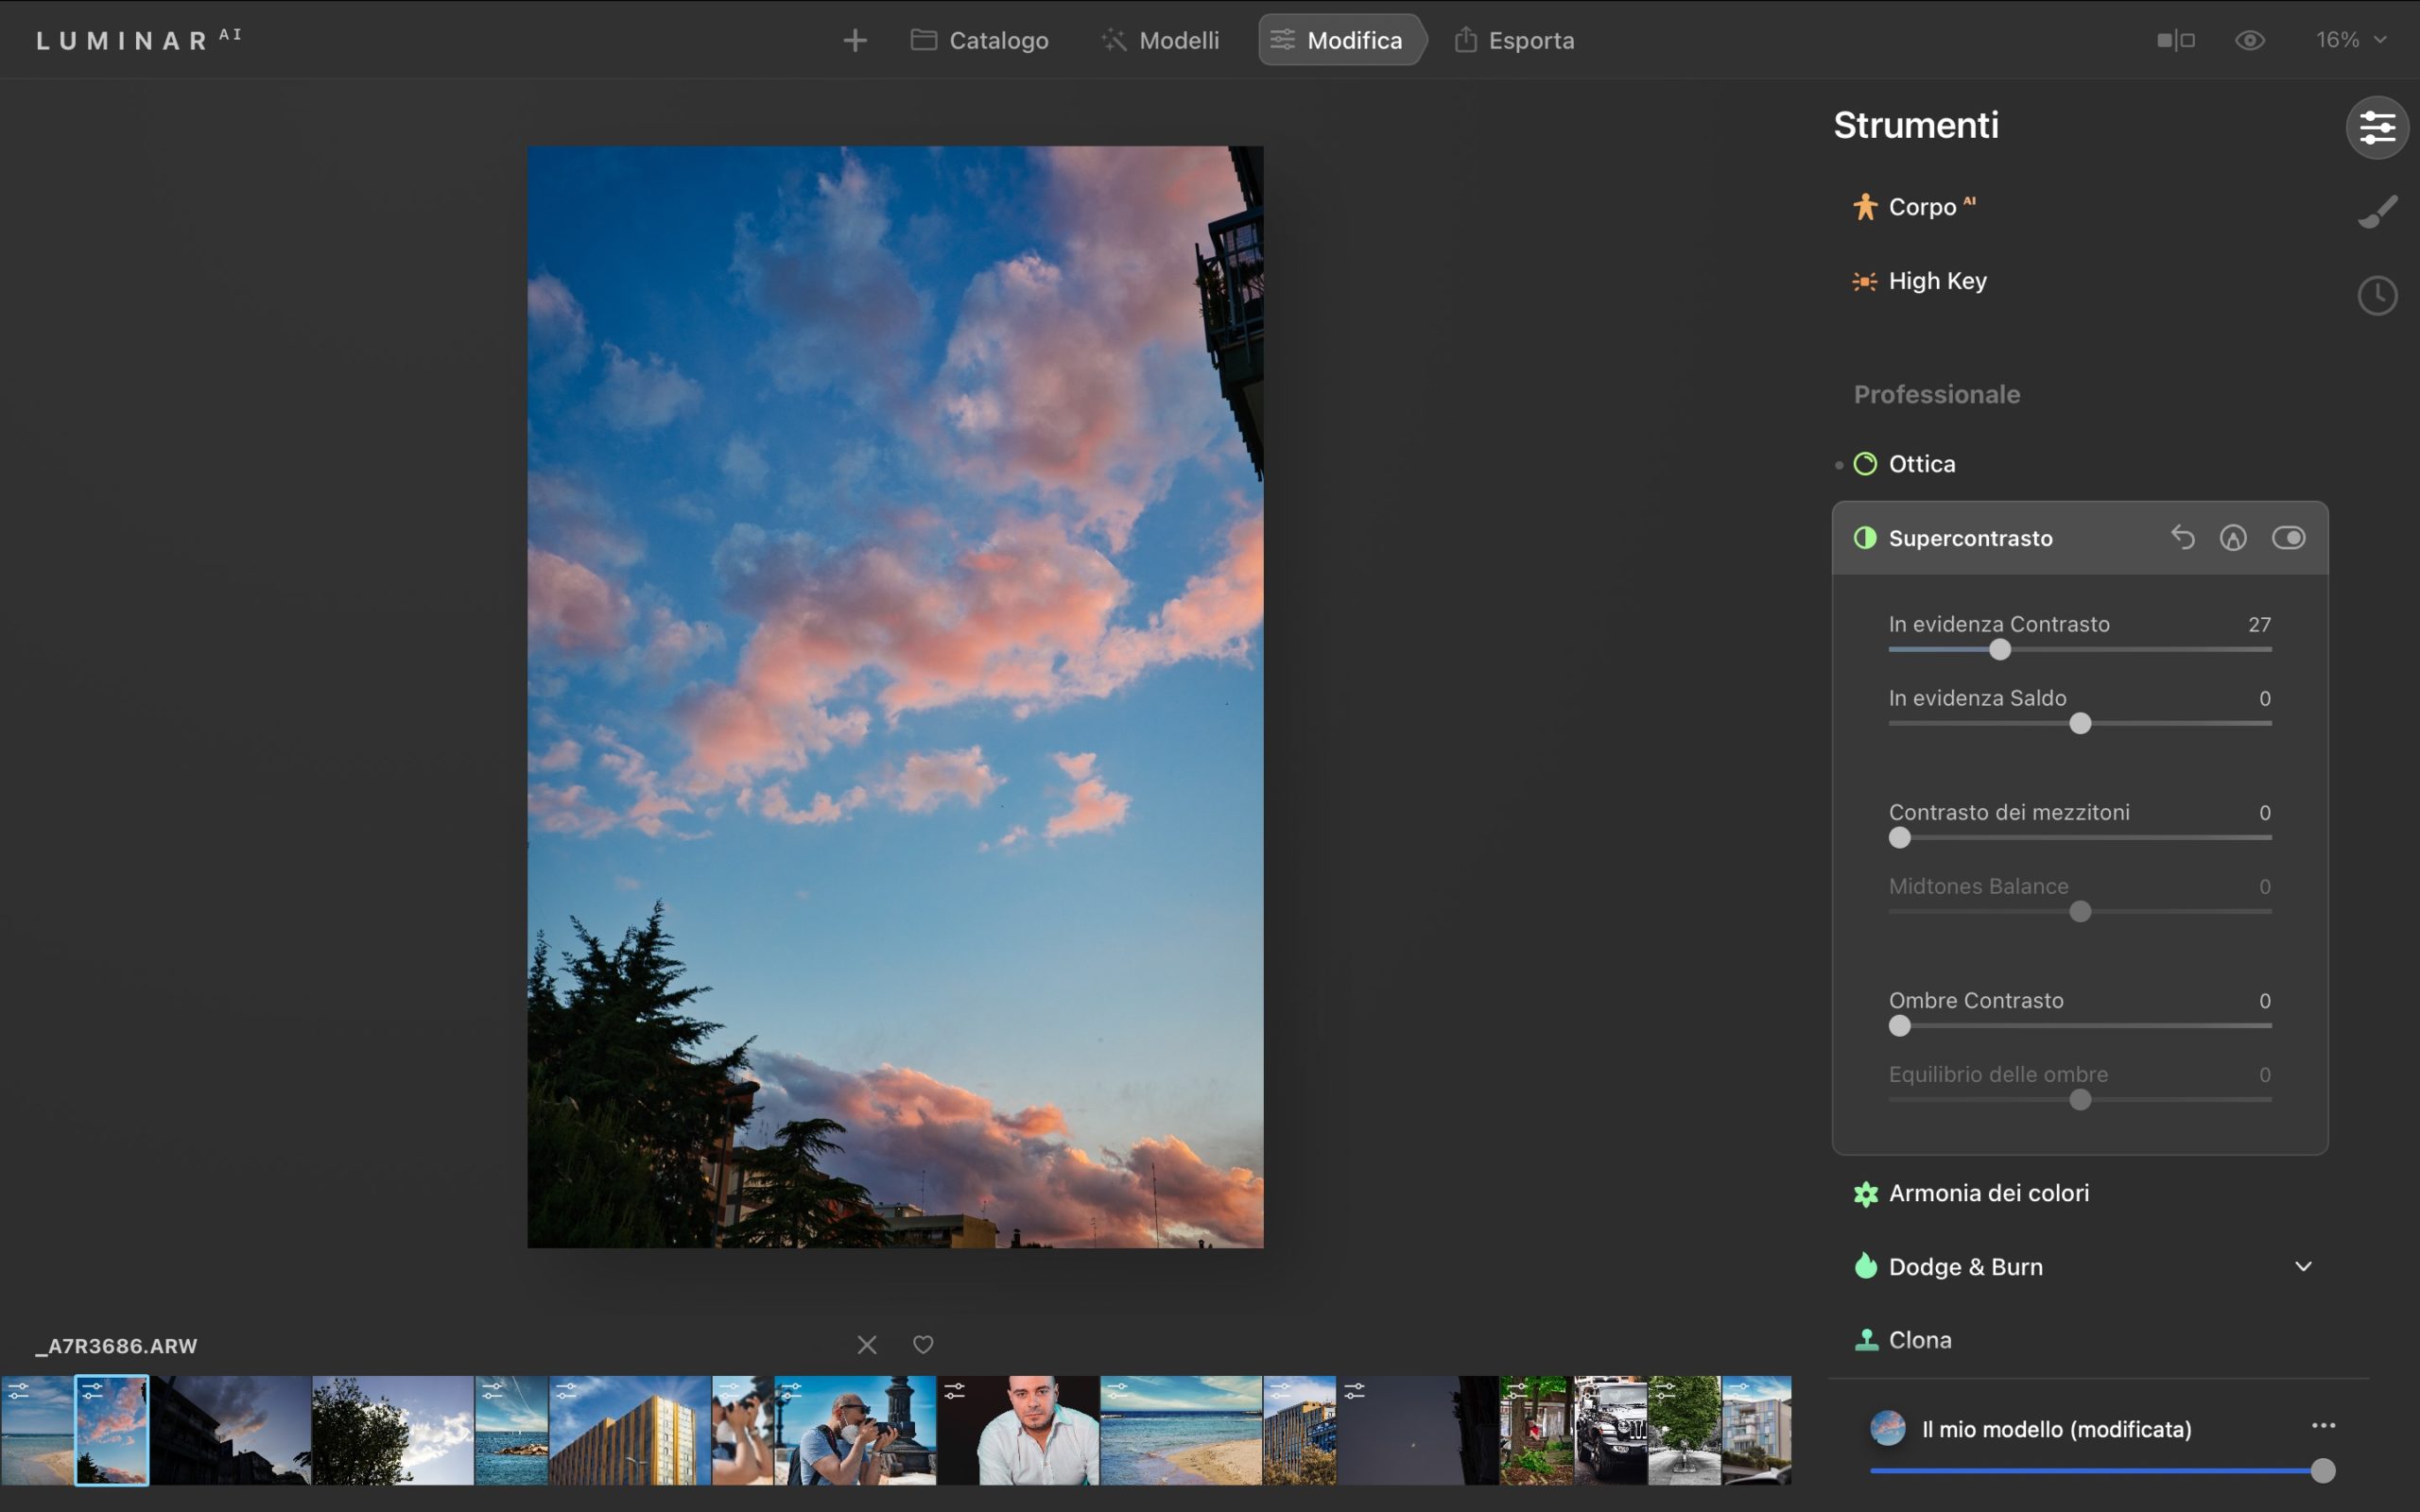Click the Dodge & Burn flame icon
Screen dimensions: 2420x1512
click(1865, 1266)
